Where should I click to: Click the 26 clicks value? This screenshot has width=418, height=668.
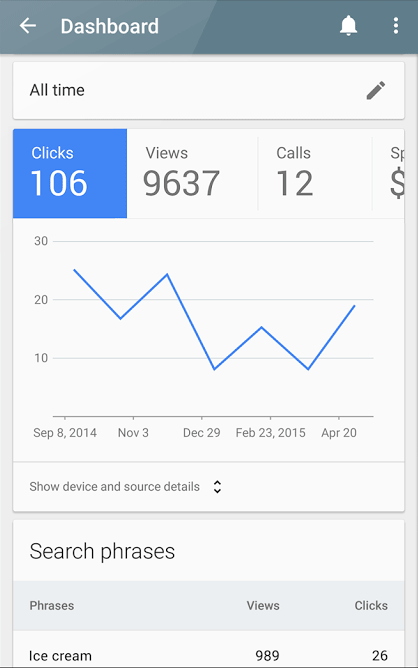pos(380,655)
